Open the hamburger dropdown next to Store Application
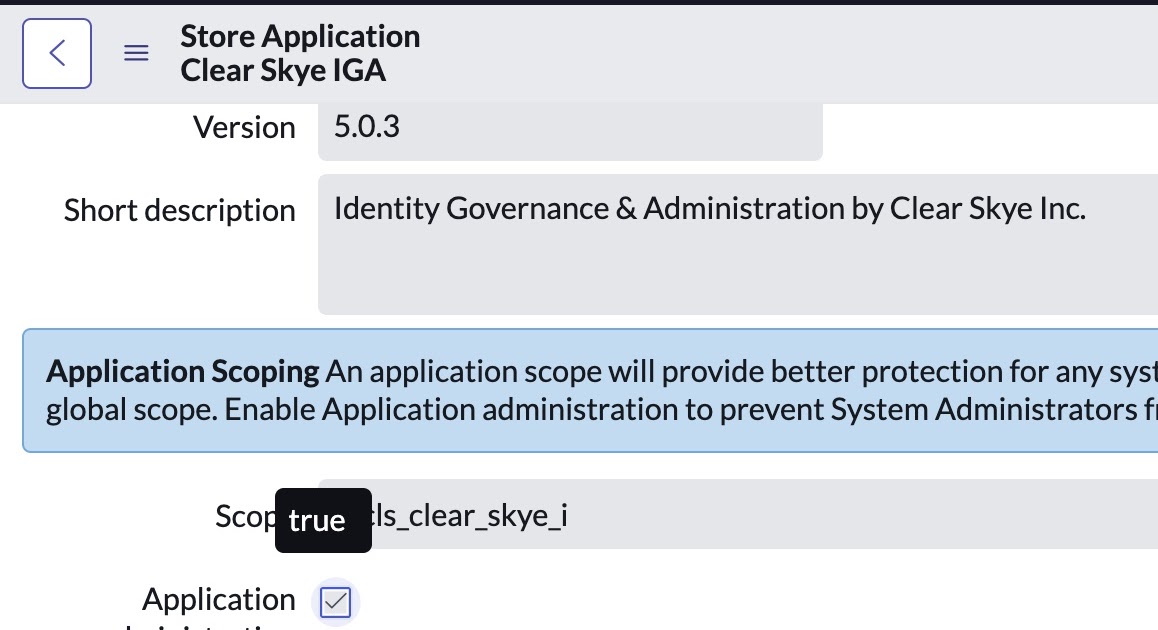The height and width of the screenshot is (630, 1158). pos(136,54)
